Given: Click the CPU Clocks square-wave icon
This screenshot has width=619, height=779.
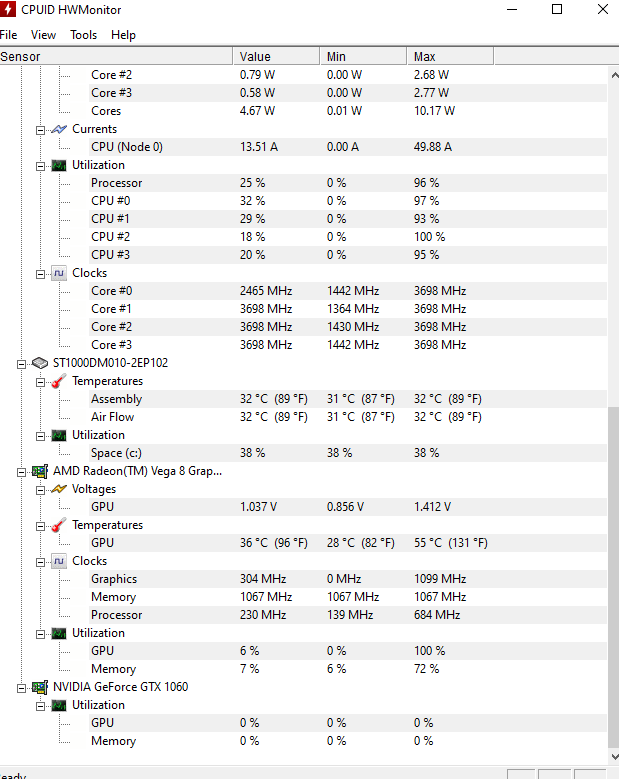Looking at the screenshot, I should pyautogui.click(x=59, y=273).
